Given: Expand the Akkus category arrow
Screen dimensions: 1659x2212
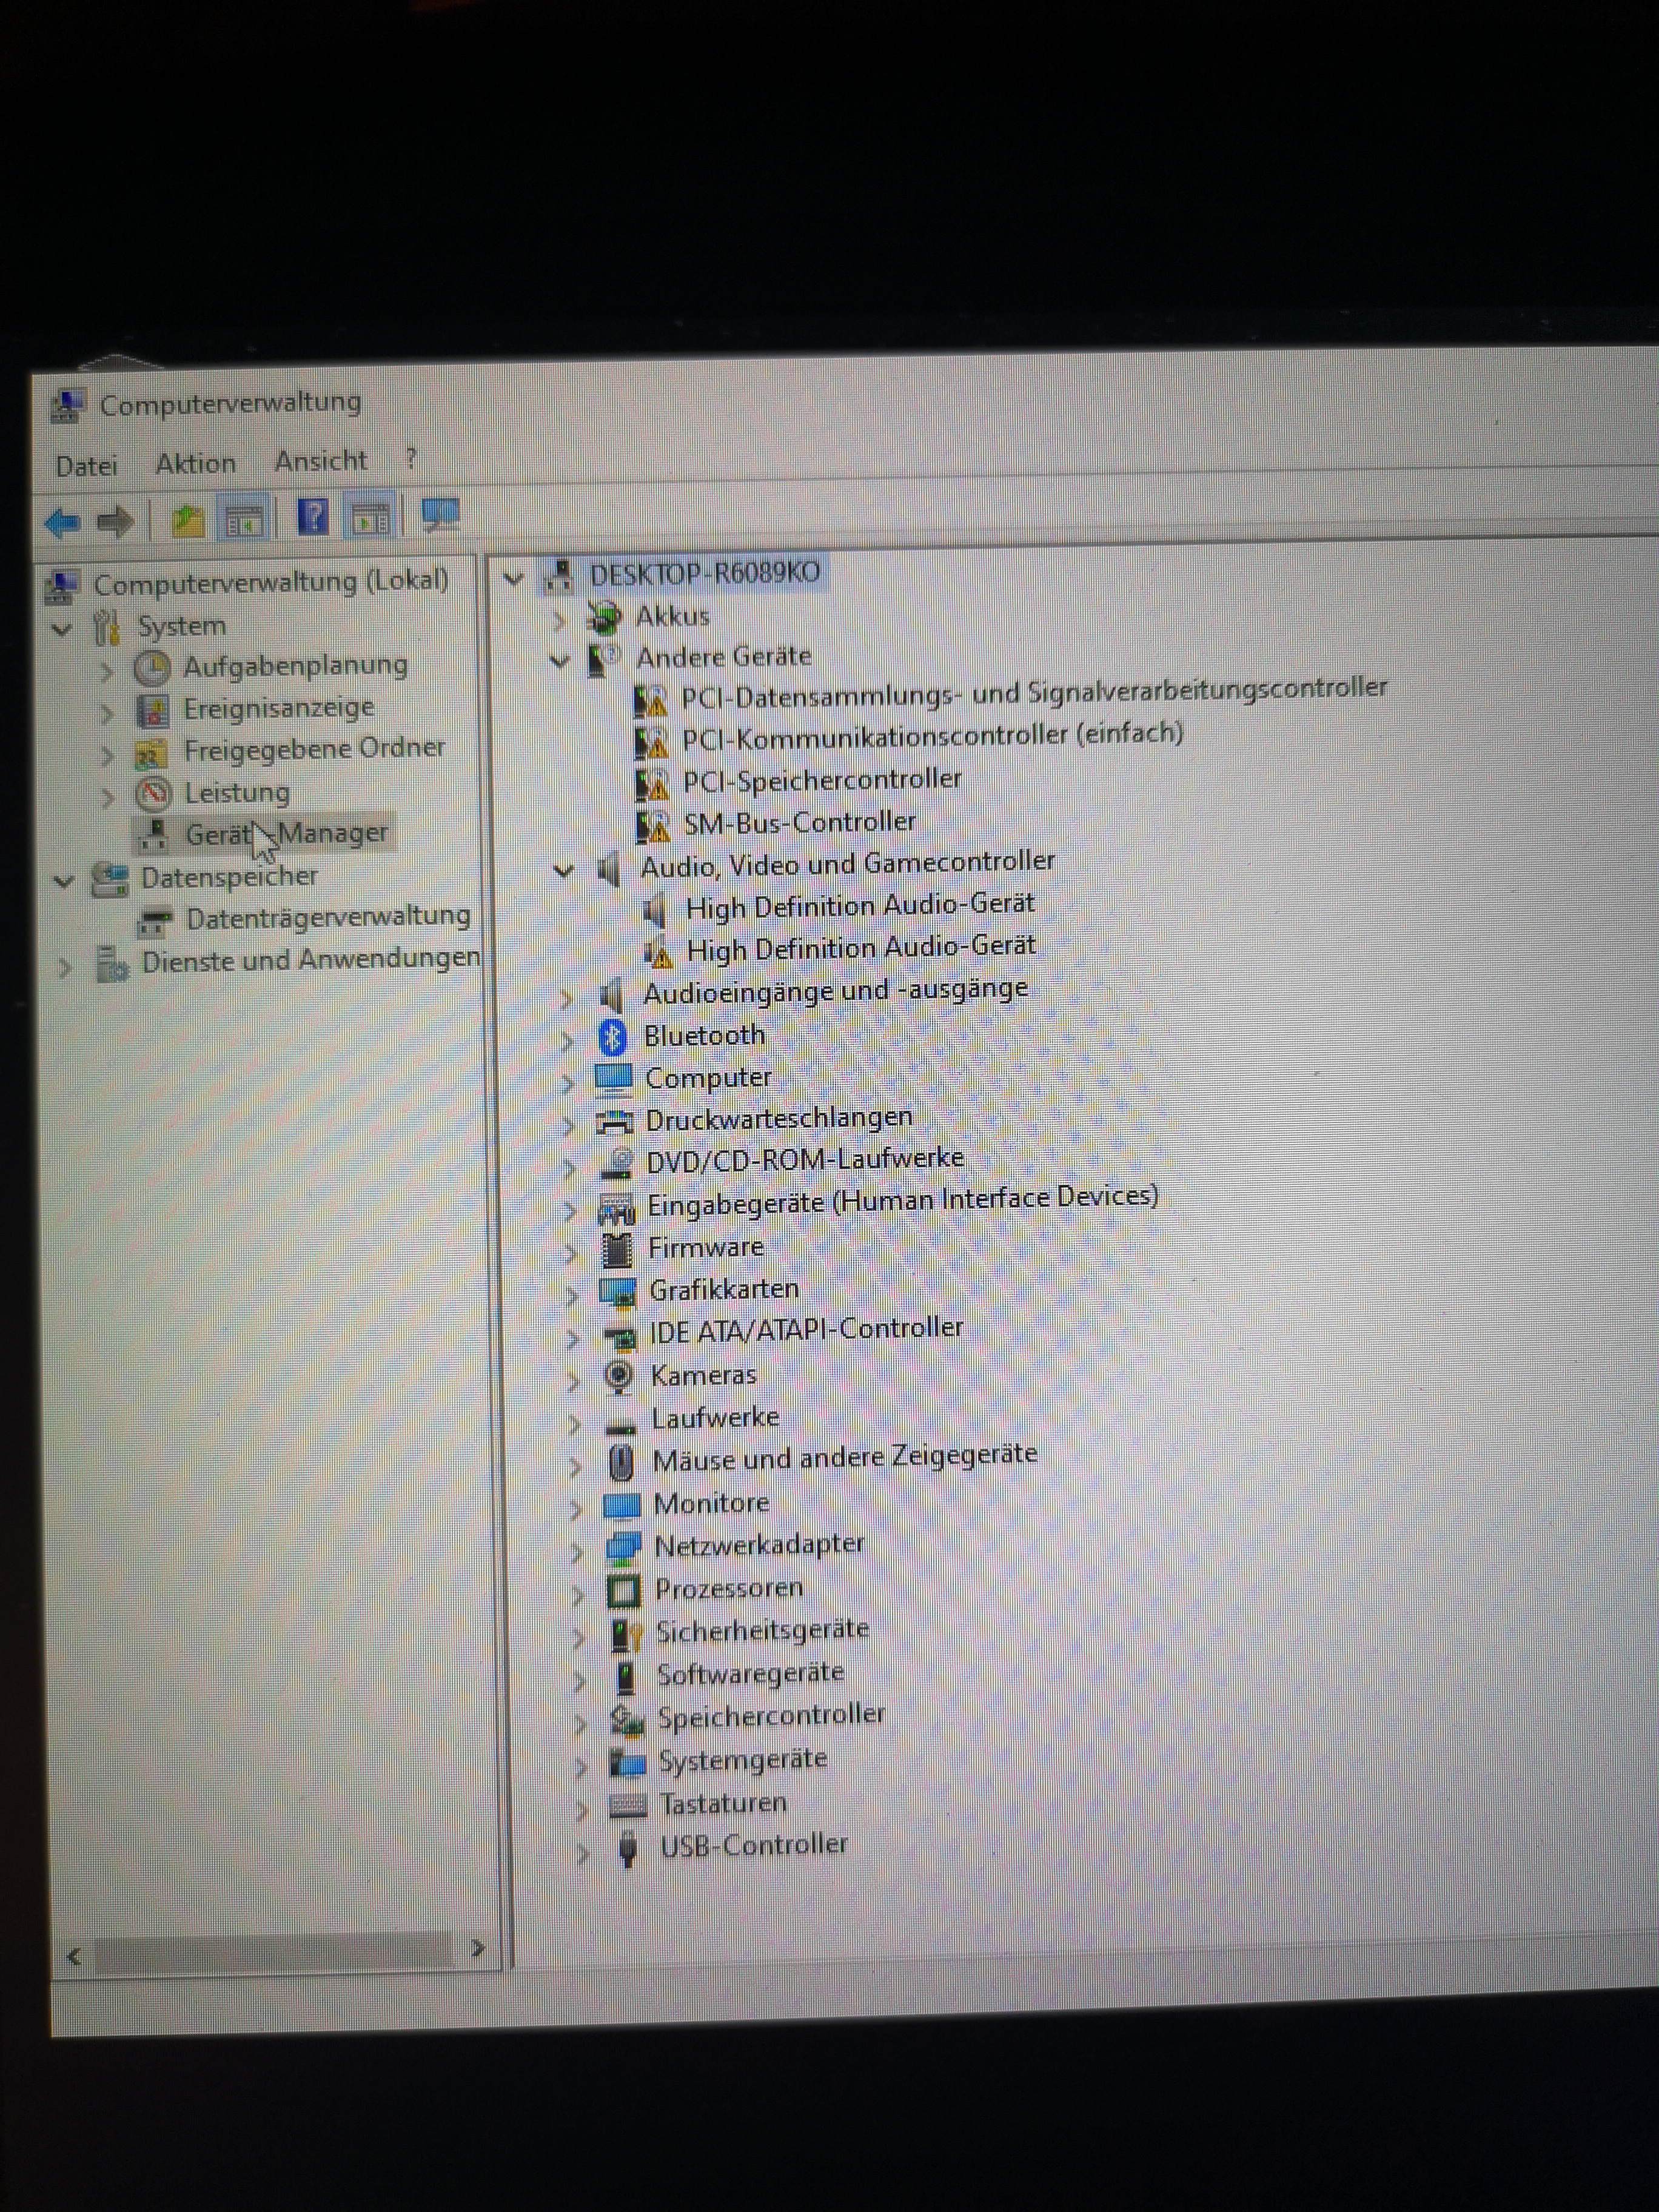Looking at the screenshot, I should 559,621.
